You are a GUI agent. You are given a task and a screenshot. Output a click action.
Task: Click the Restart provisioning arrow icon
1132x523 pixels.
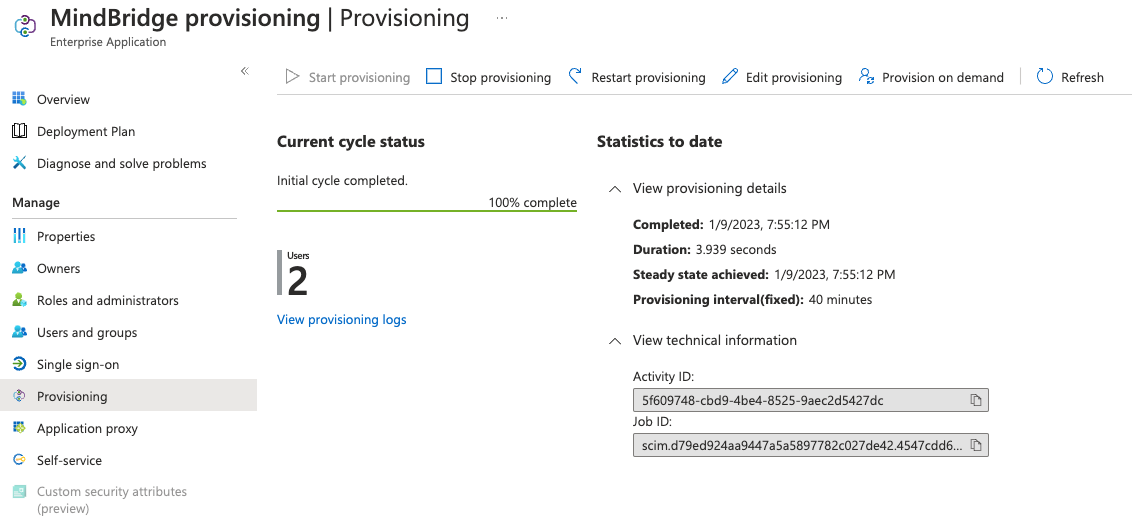[x=575, y=77]
